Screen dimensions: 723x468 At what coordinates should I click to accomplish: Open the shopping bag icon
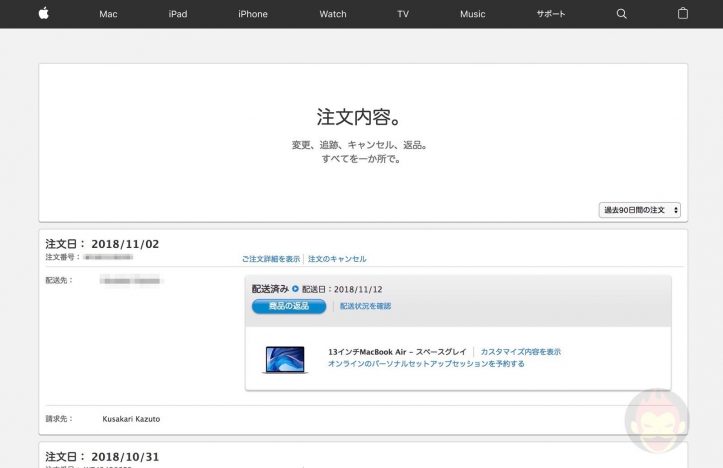(682, 13)
